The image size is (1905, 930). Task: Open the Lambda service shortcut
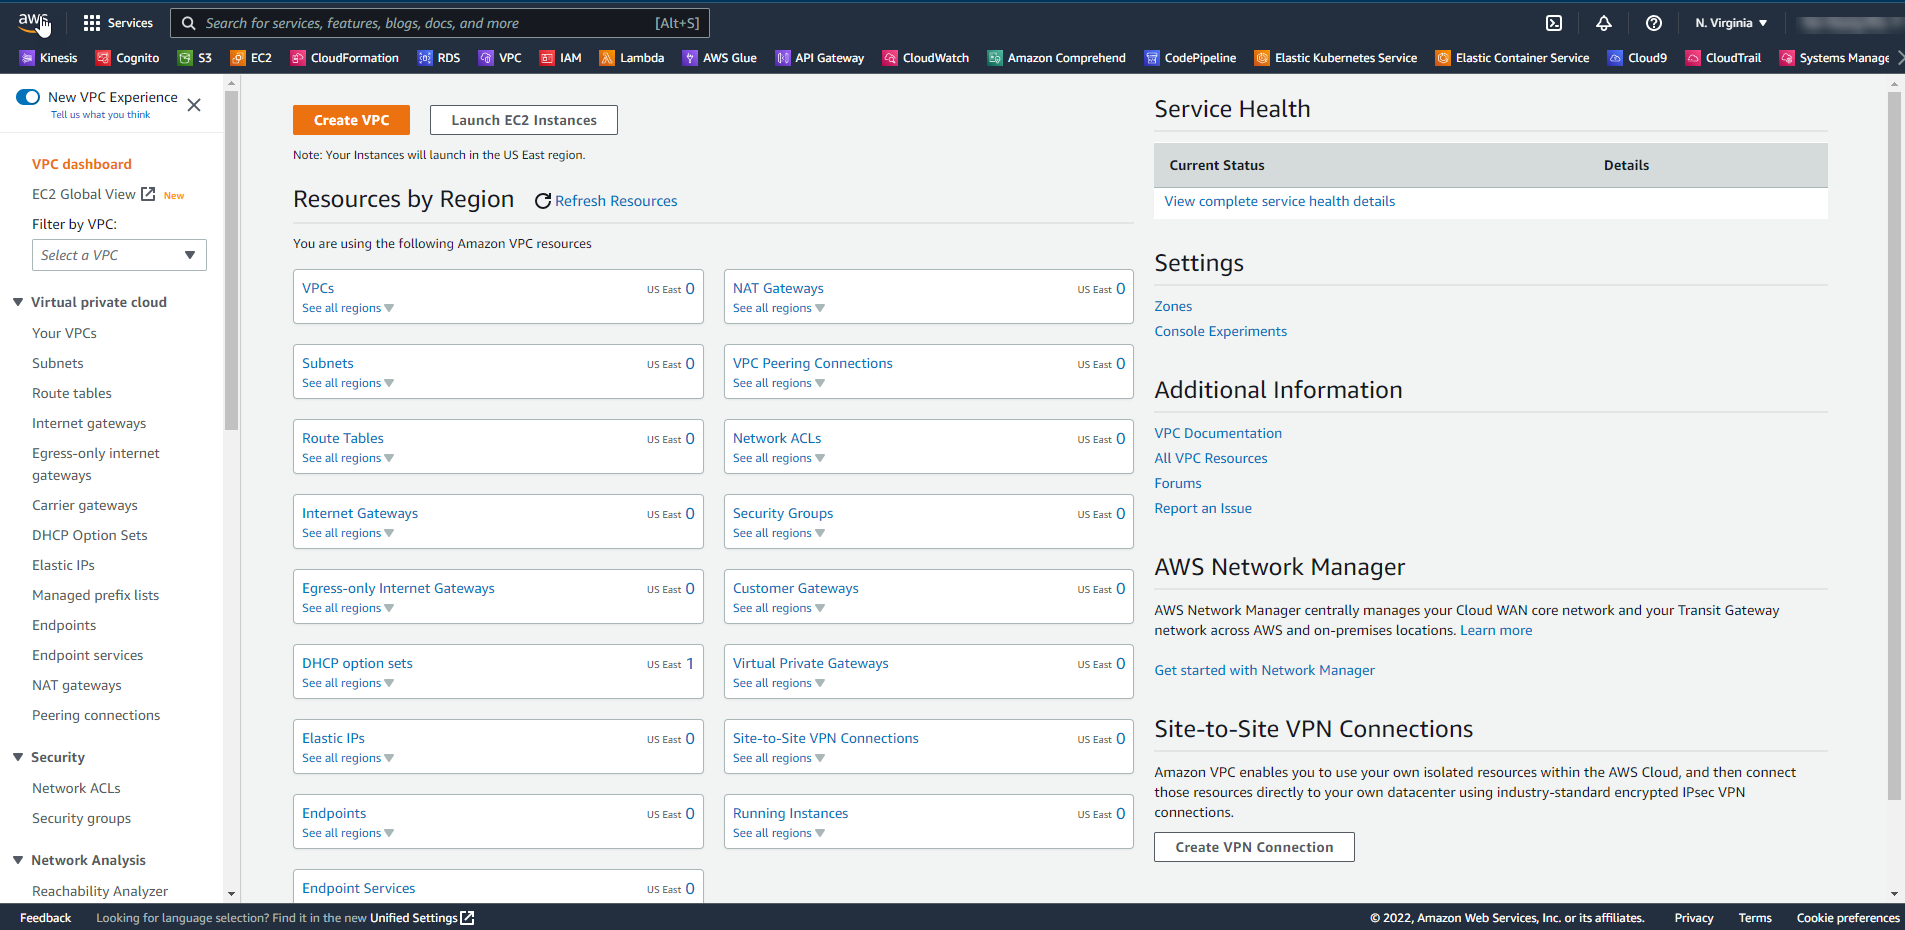click(631, 57)
